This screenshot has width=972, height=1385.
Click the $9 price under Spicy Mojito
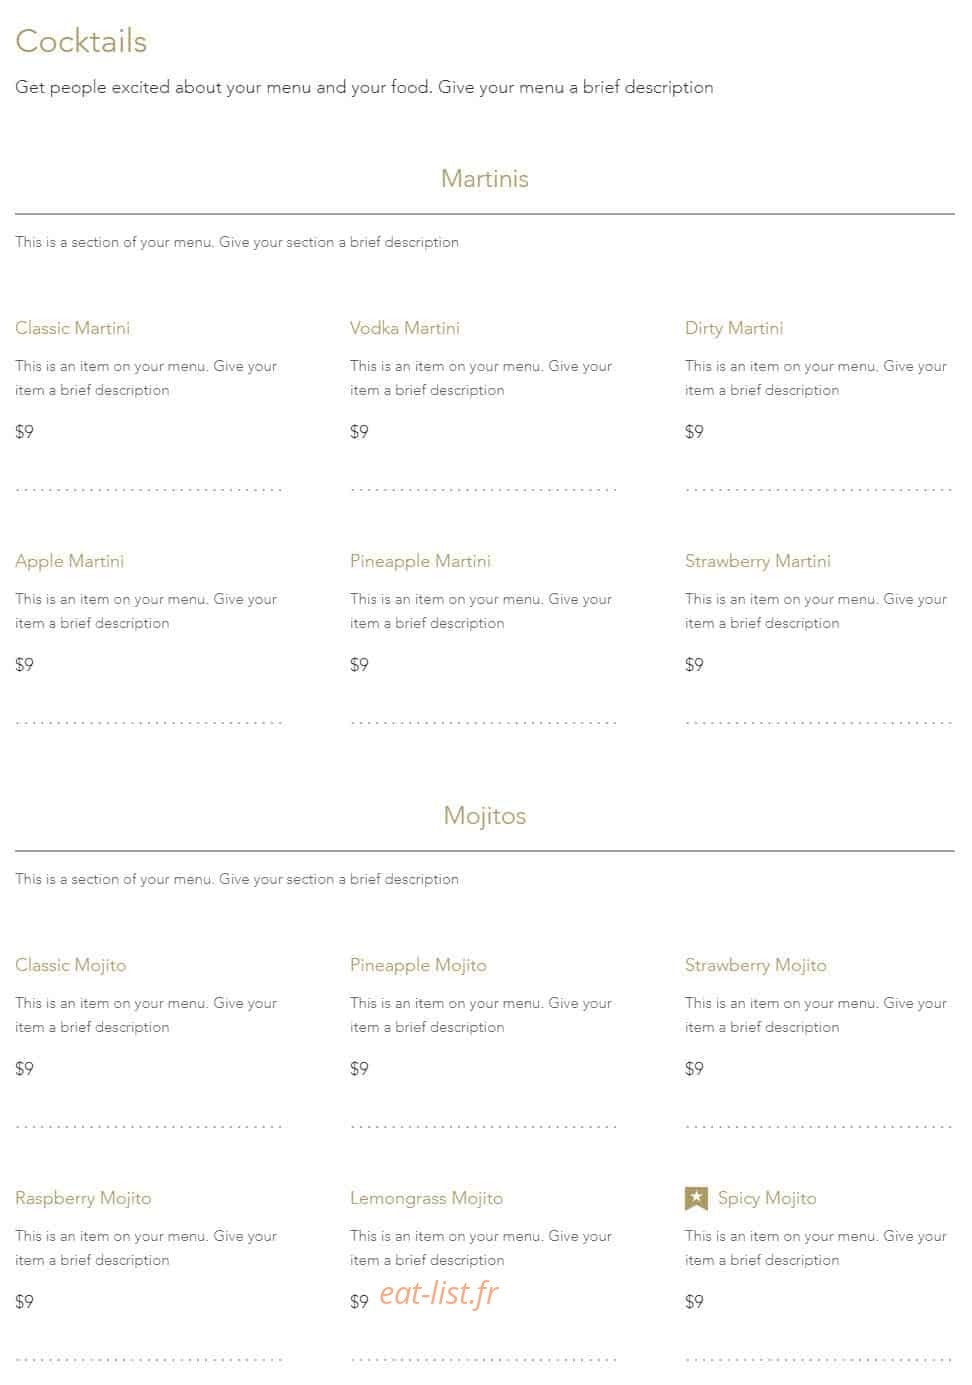[694, 1302]
